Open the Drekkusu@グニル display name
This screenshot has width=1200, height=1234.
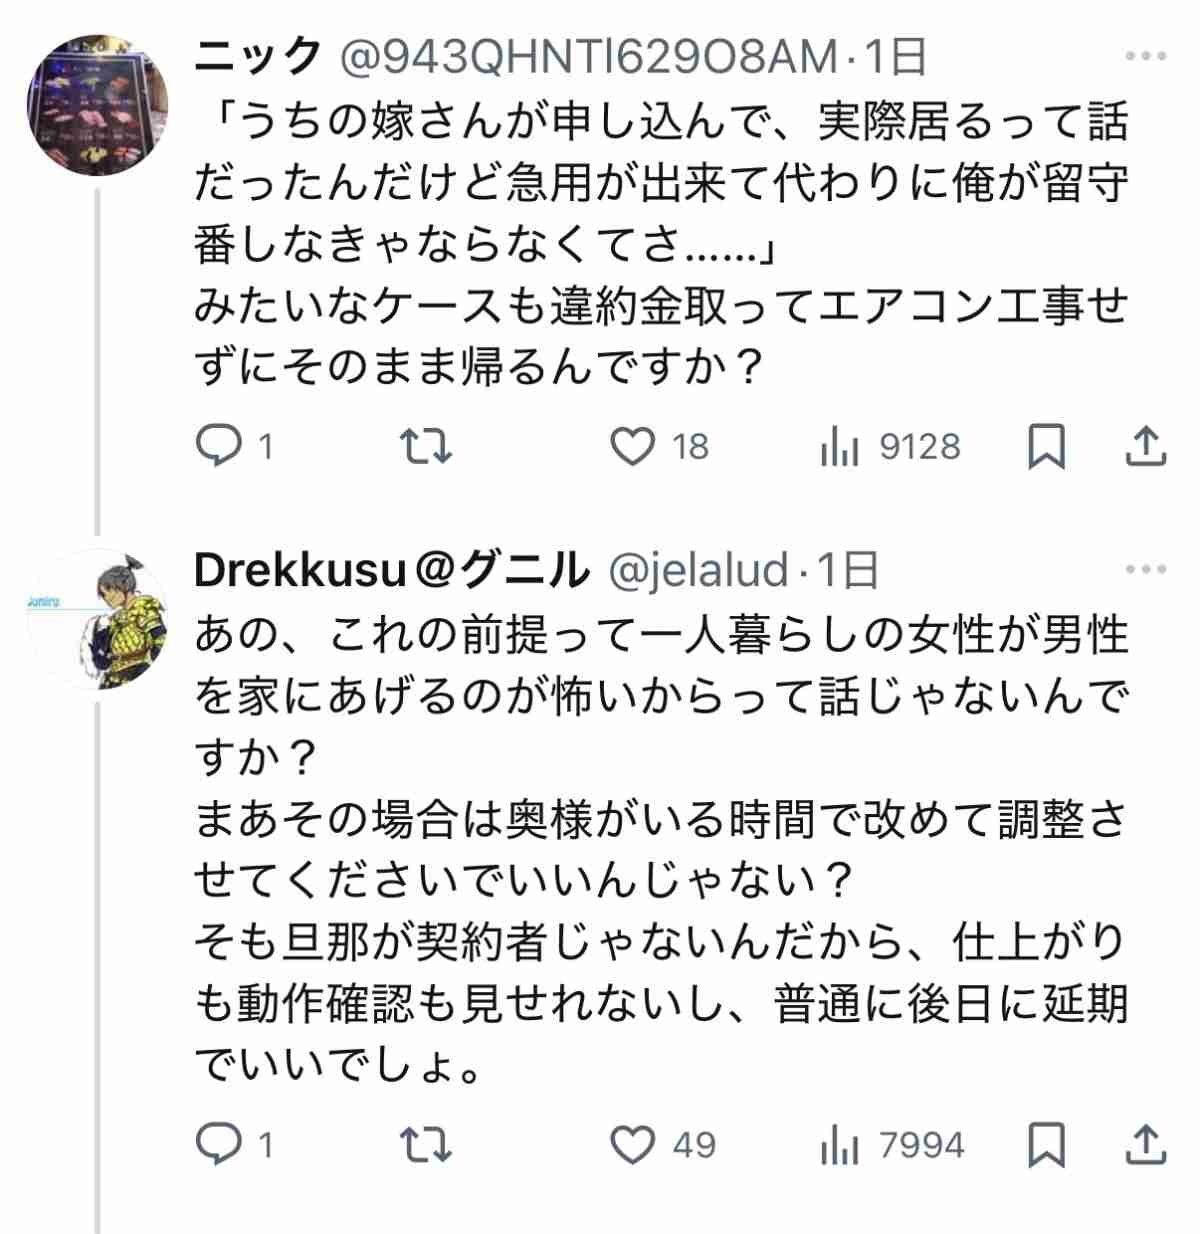392,570
